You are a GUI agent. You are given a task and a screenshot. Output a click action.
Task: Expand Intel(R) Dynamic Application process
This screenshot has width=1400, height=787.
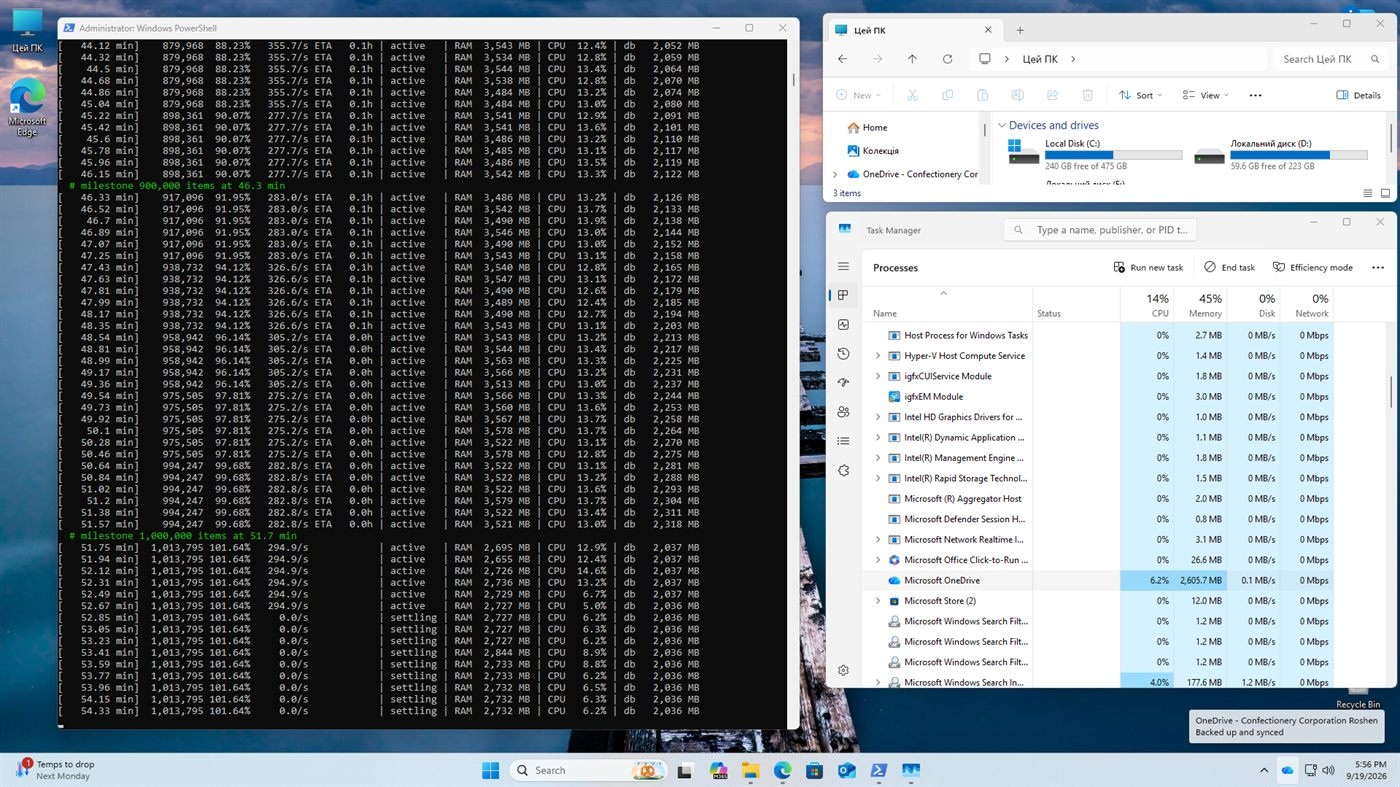878,437
